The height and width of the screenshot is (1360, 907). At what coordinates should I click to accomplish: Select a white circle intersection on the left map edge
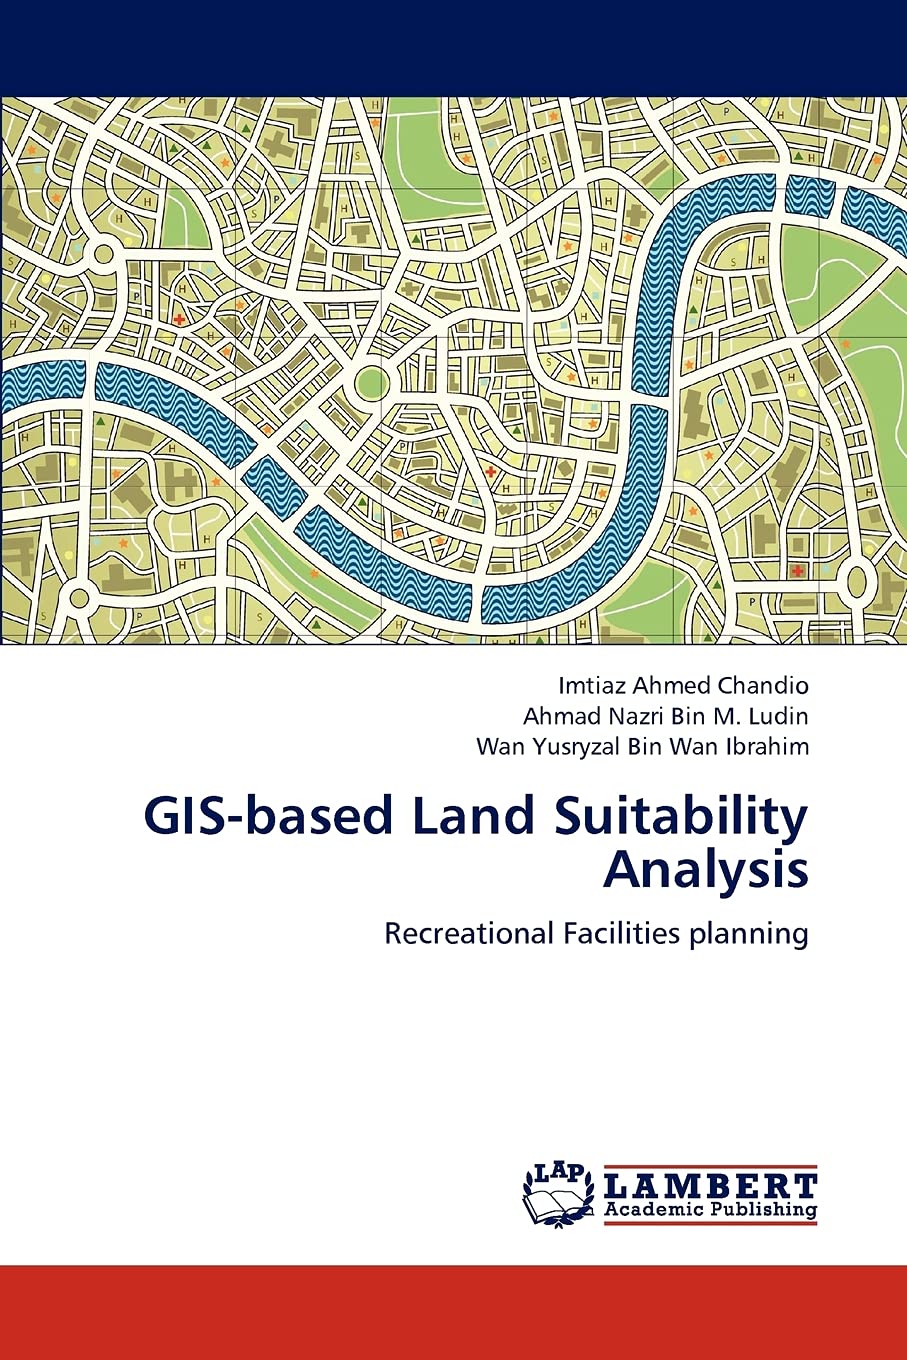(x=102, y=252)
